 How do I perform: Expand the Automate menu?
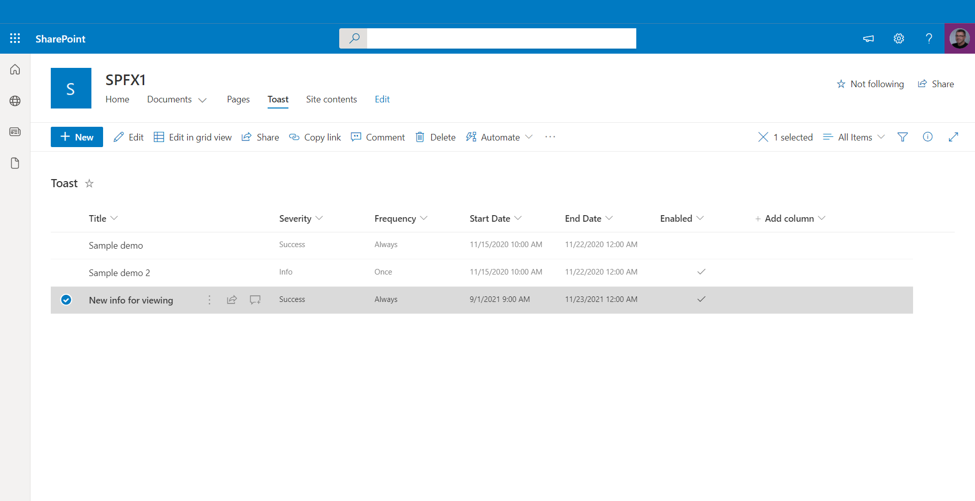click(x=499, y=137)
